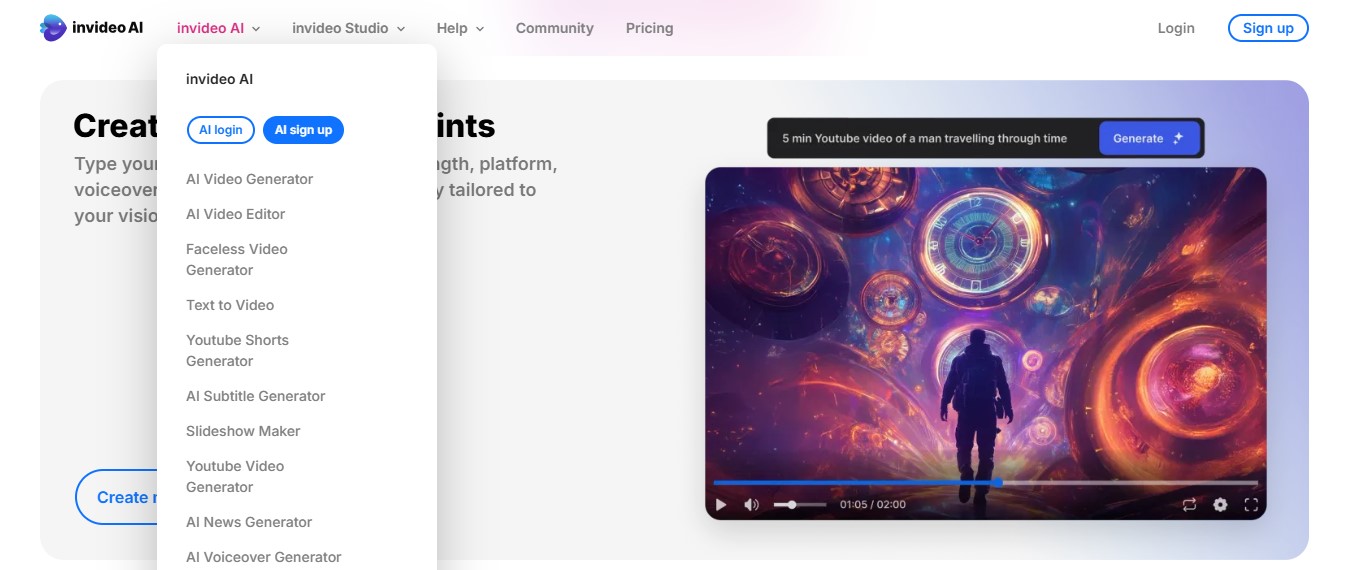
Task: Open the Pricing page
Action: coord(649,28)
